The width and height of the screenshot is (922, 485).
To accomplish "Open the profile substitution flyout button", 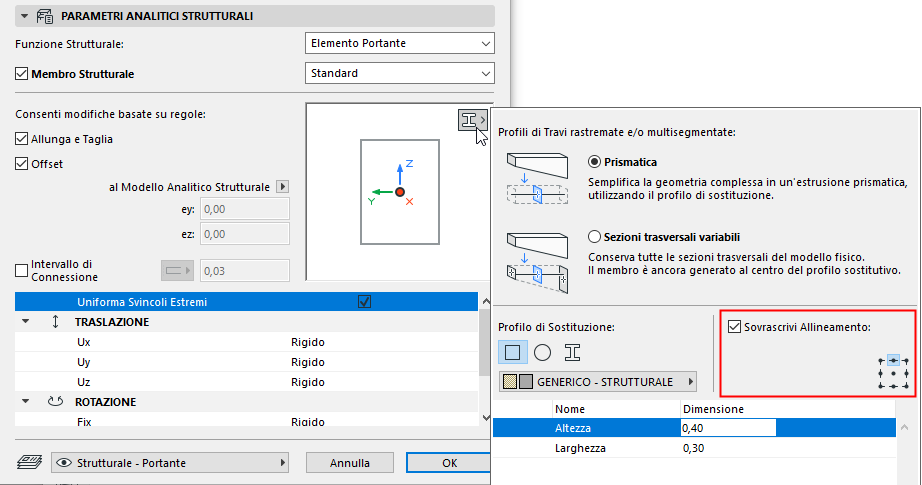I will click(x=473, y=120).
